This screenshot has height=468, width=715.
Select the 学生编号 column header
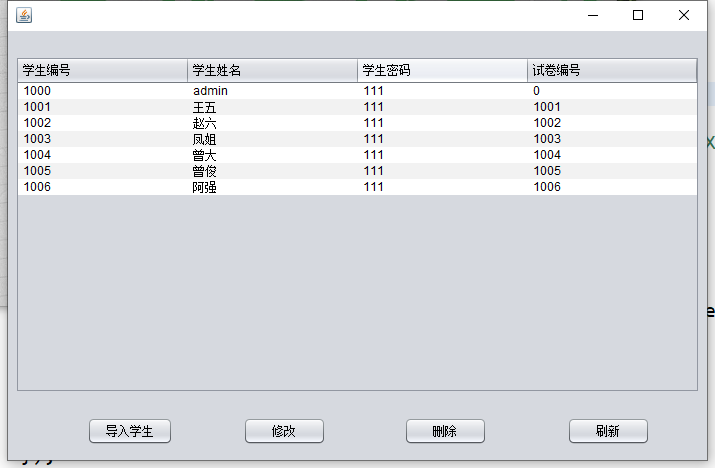click(x=103, y=70)
